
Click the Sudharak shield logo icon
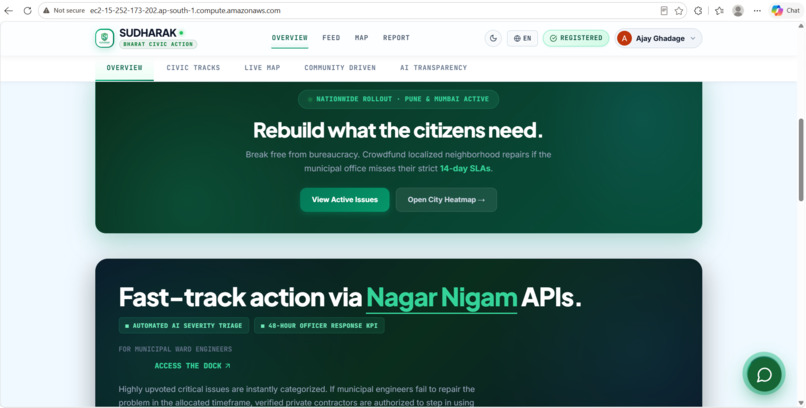click(x=104, y=38)
